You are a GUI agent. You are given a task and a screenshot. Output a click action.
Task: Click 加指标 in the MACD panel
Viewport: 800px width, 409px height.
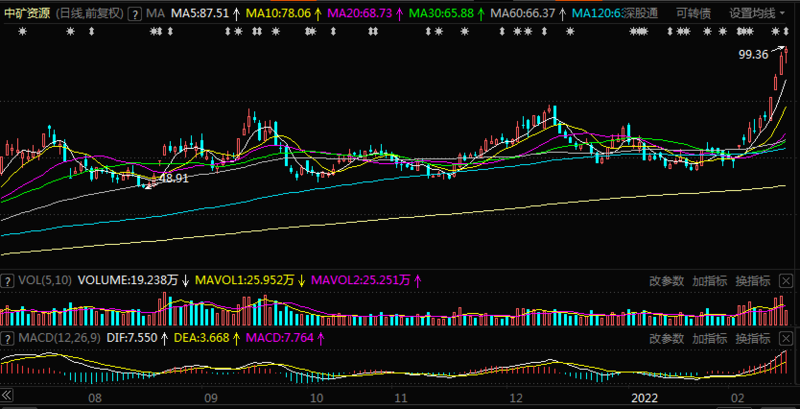(710, 338)
